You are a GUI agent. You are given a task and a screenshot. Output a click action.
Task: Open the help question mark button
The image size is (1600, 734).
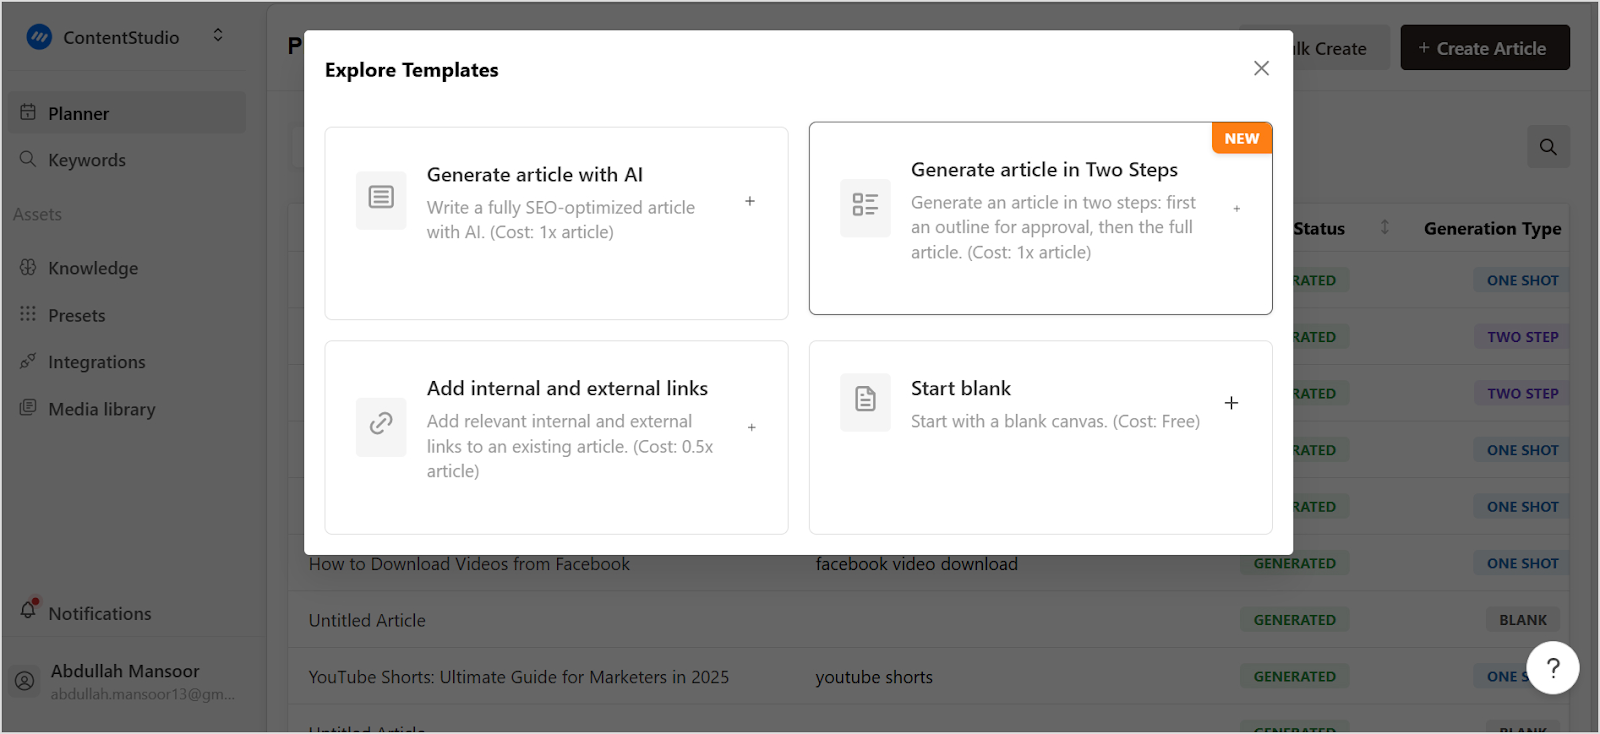[1553, 667]
